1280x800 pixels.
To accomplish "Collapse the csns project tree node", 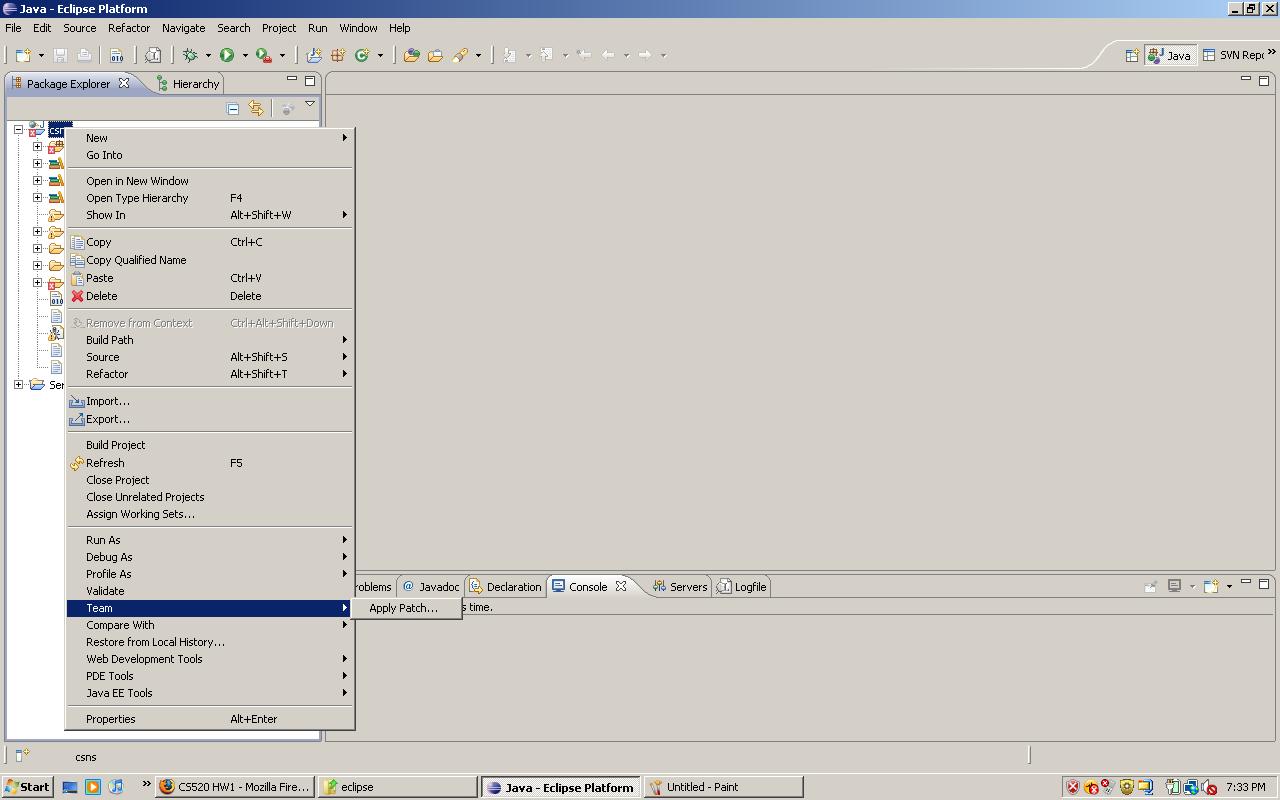I will pyautogui.click(x=18, y=130).
